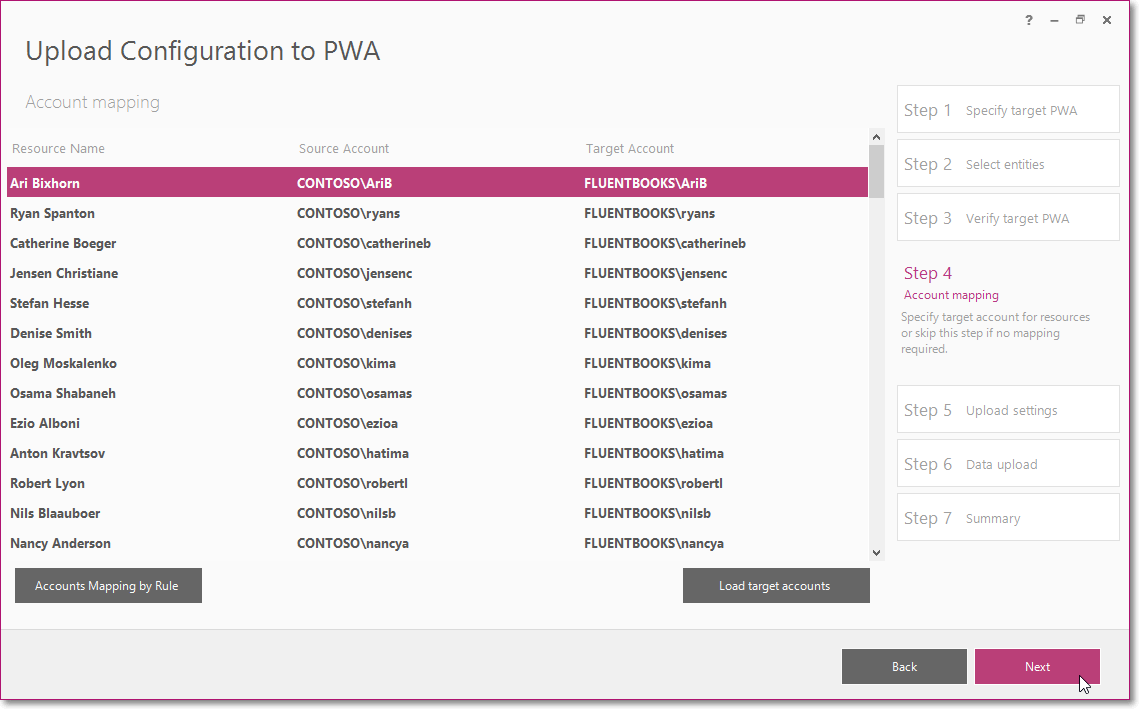The height and width of the screenshot is (709, 1139).
Task: Edit target account FLUENTBOOKS\ezioa
Action: coord(649,423)
